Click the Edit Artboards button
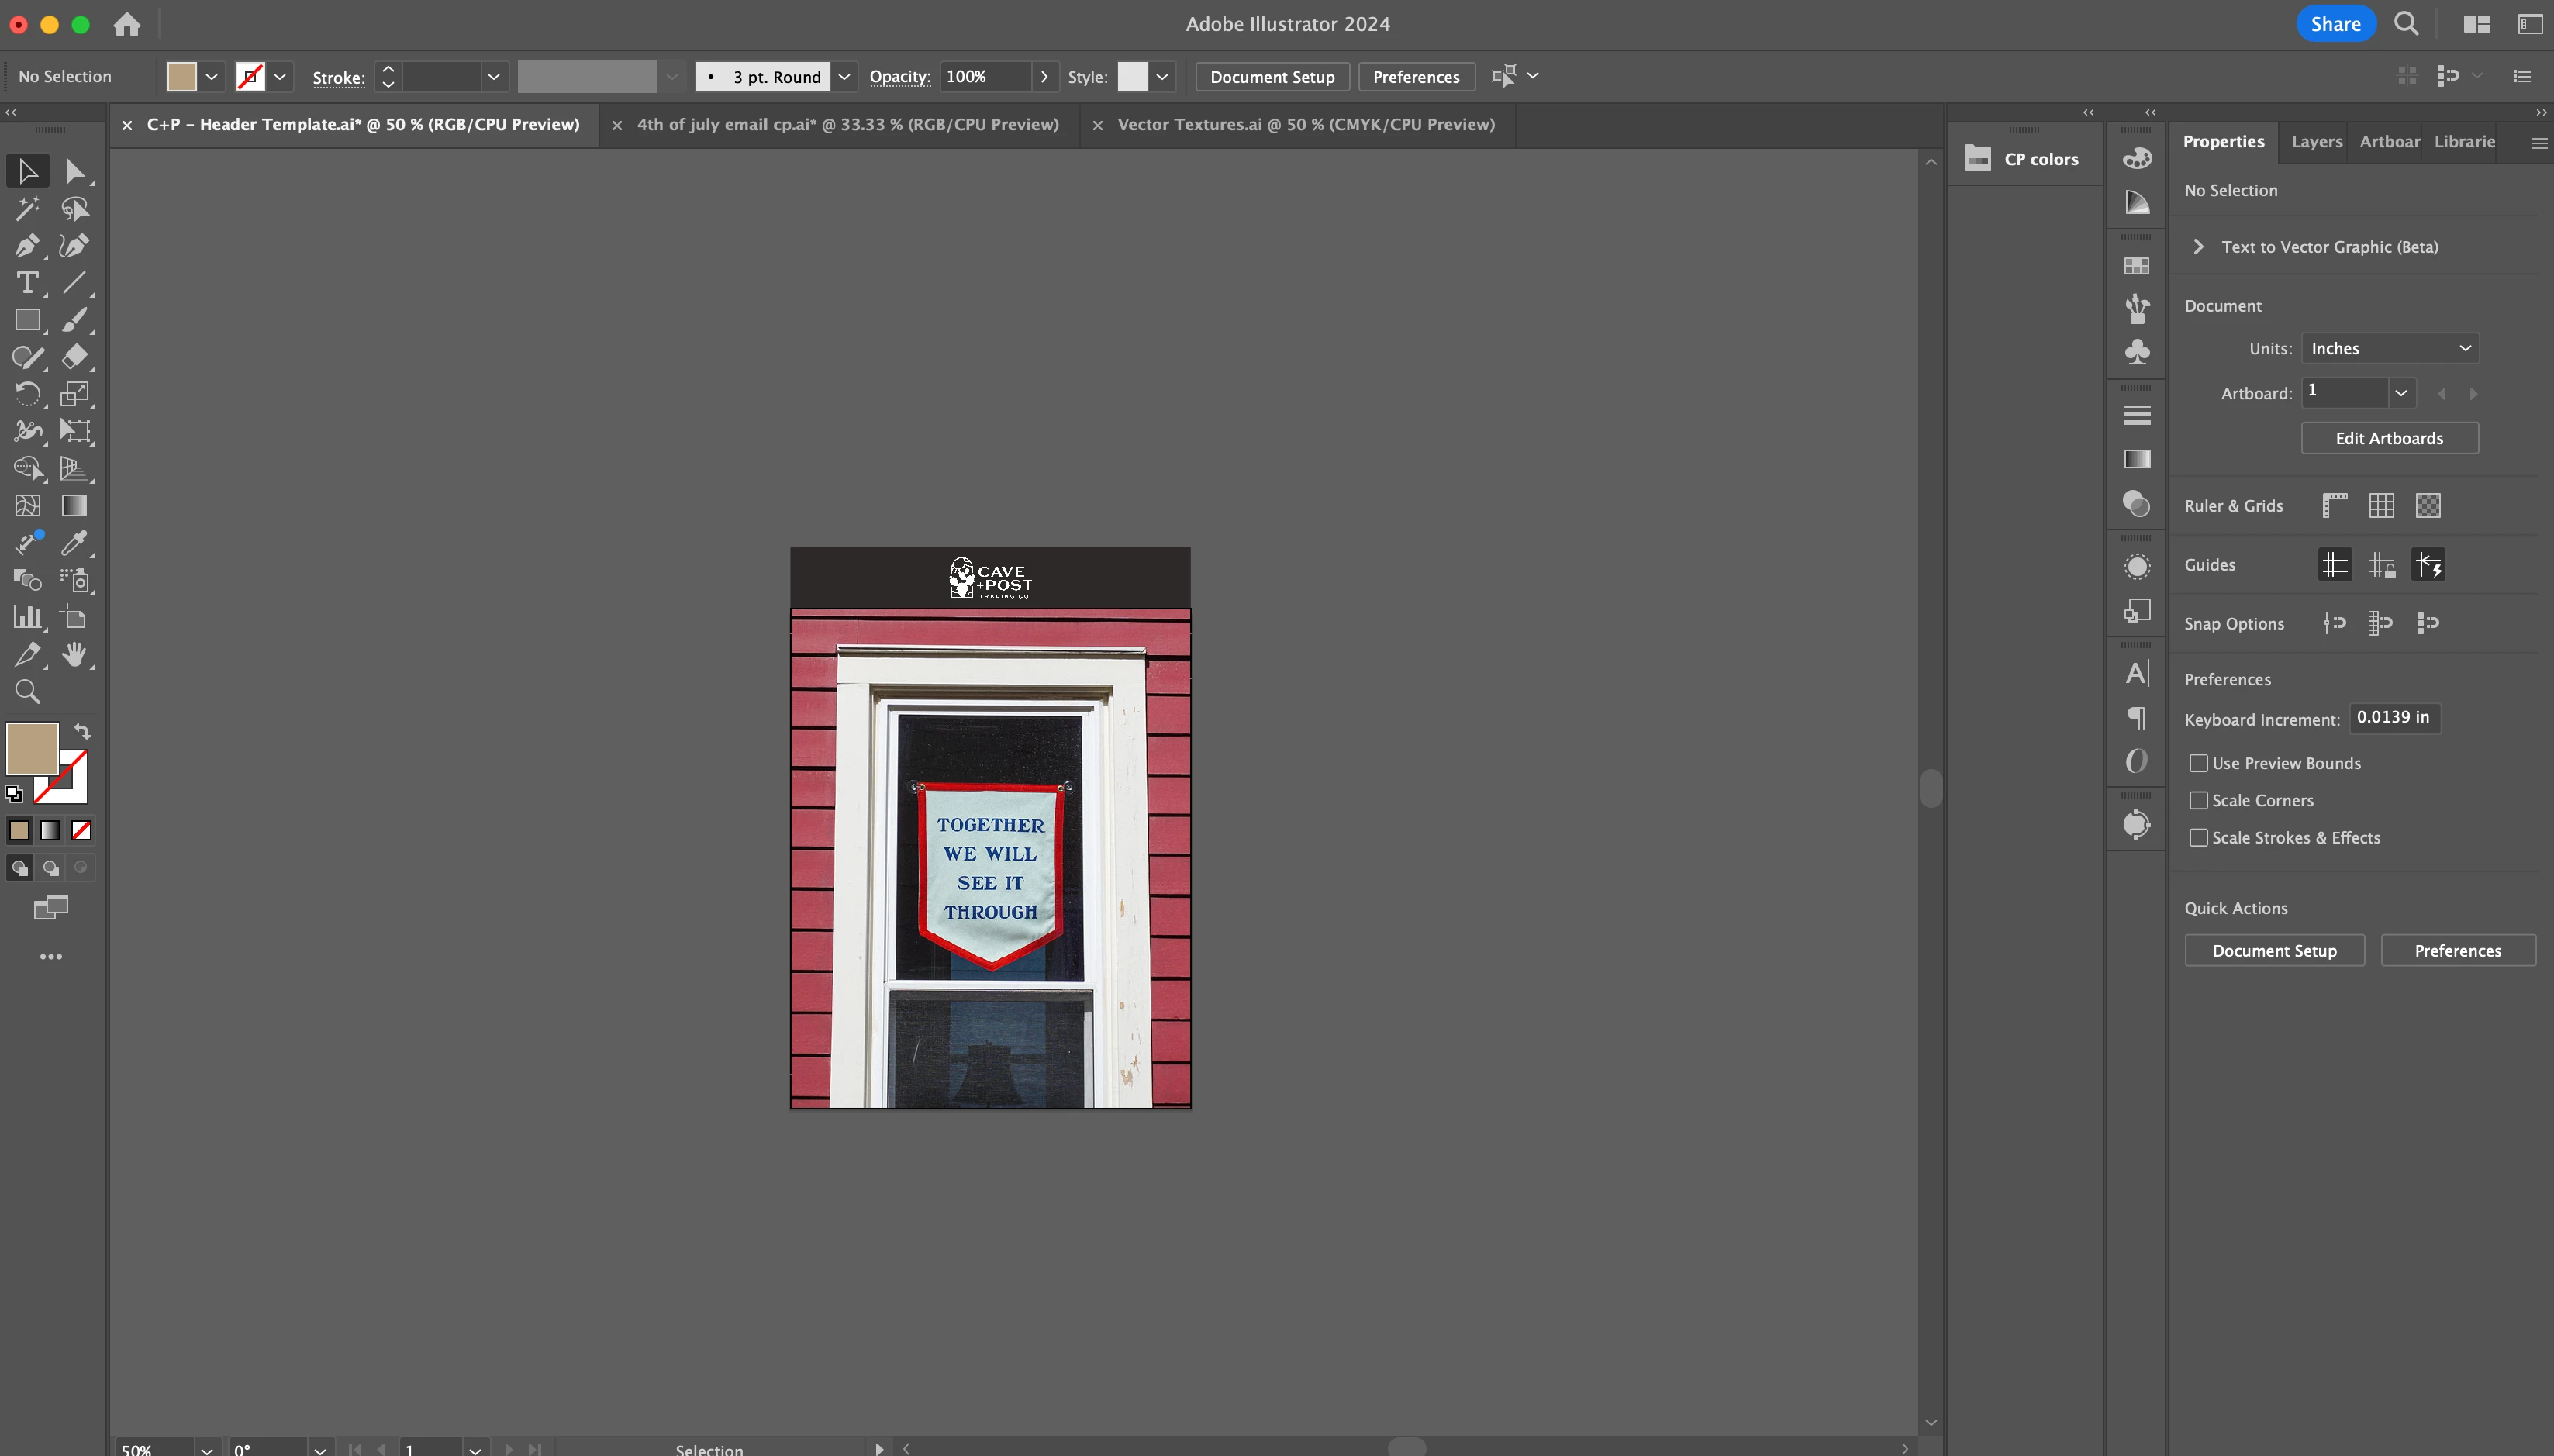Viewport: 2554px width, 1456px height. (x=2388, y=438)
